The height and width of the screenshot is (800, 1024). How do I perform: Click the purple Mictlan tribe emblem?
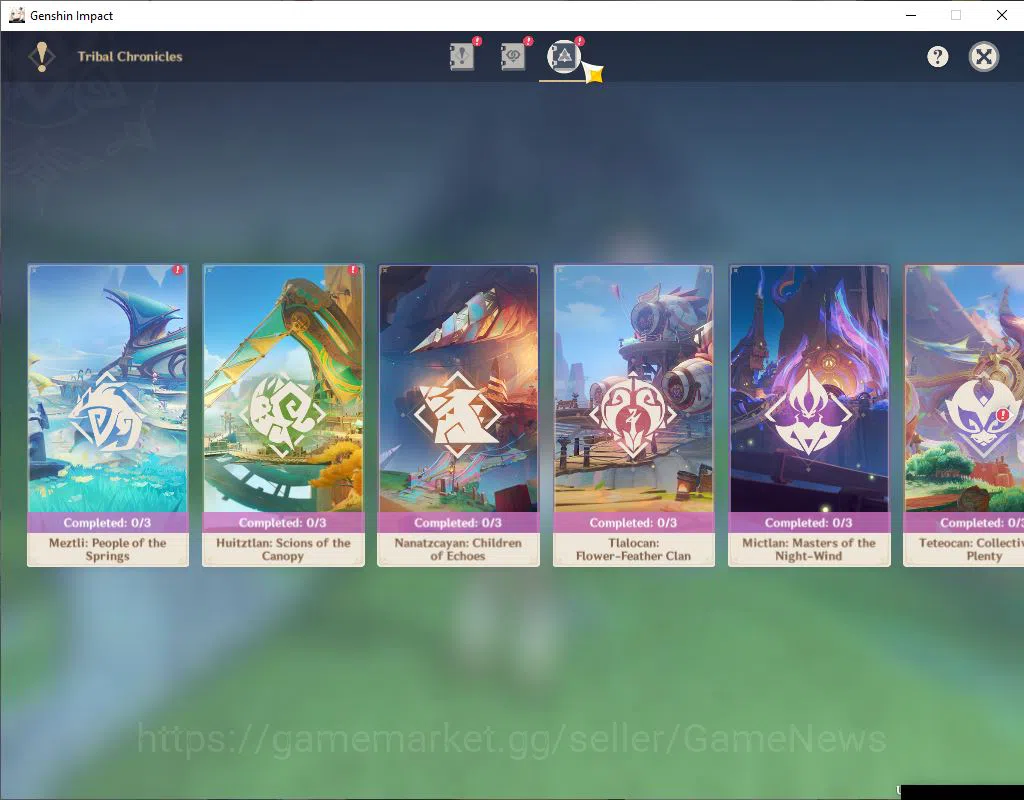(x=808, y=413)
